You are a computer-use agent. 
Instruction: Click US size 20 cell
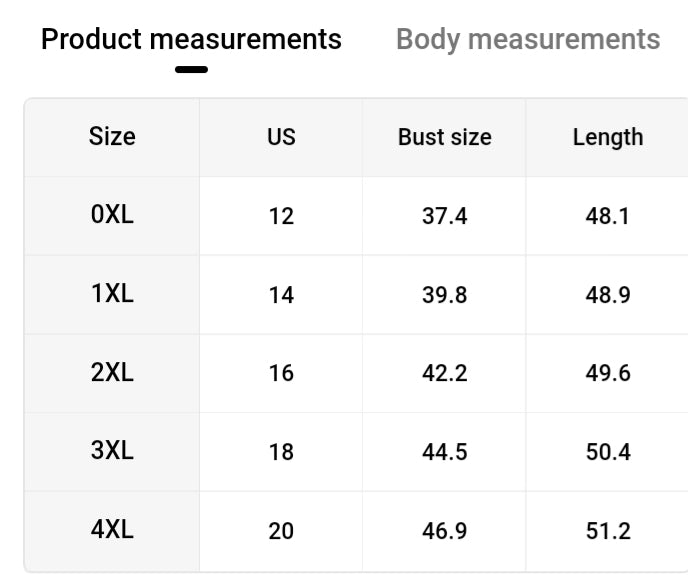point(281,531)
